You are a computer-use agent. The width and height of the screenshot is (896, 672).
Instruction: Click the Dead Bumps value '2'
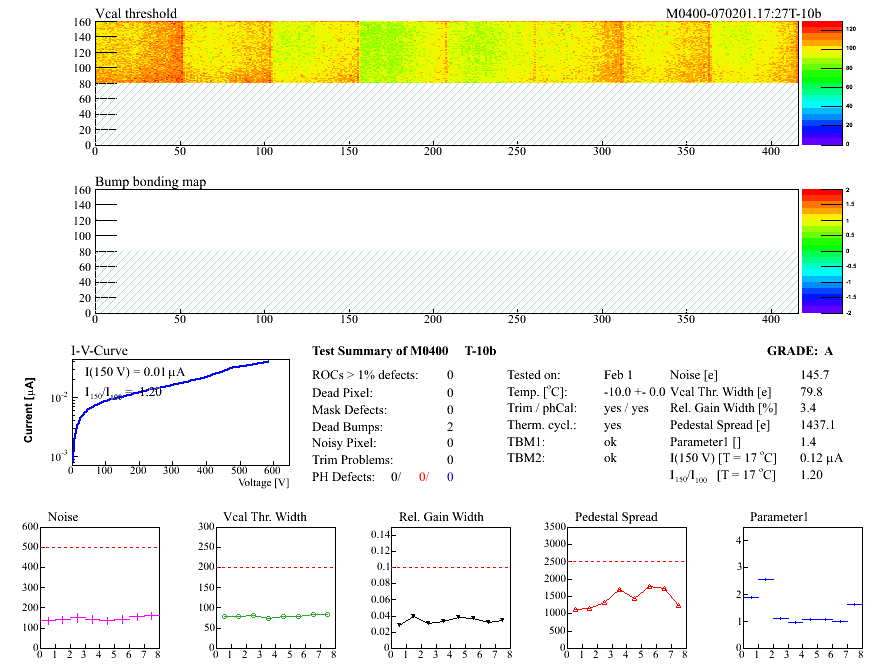point(450,427)
